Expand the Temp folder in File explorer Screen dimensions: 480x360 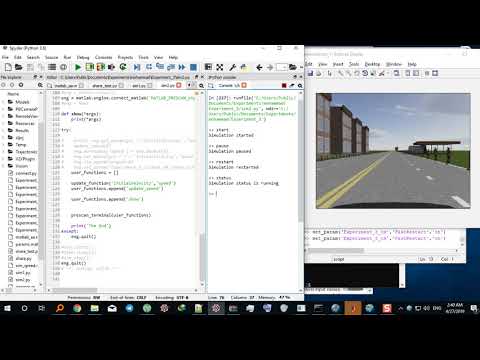4,145
